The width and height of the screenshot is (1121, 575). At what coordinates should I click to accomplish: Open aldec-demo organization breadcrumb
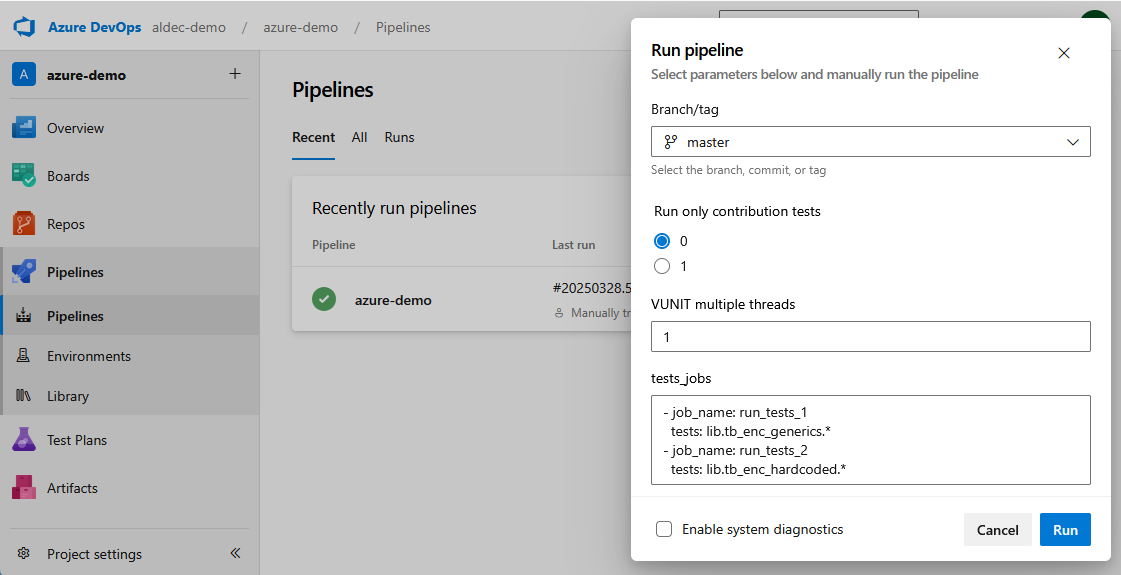[189, 27]
